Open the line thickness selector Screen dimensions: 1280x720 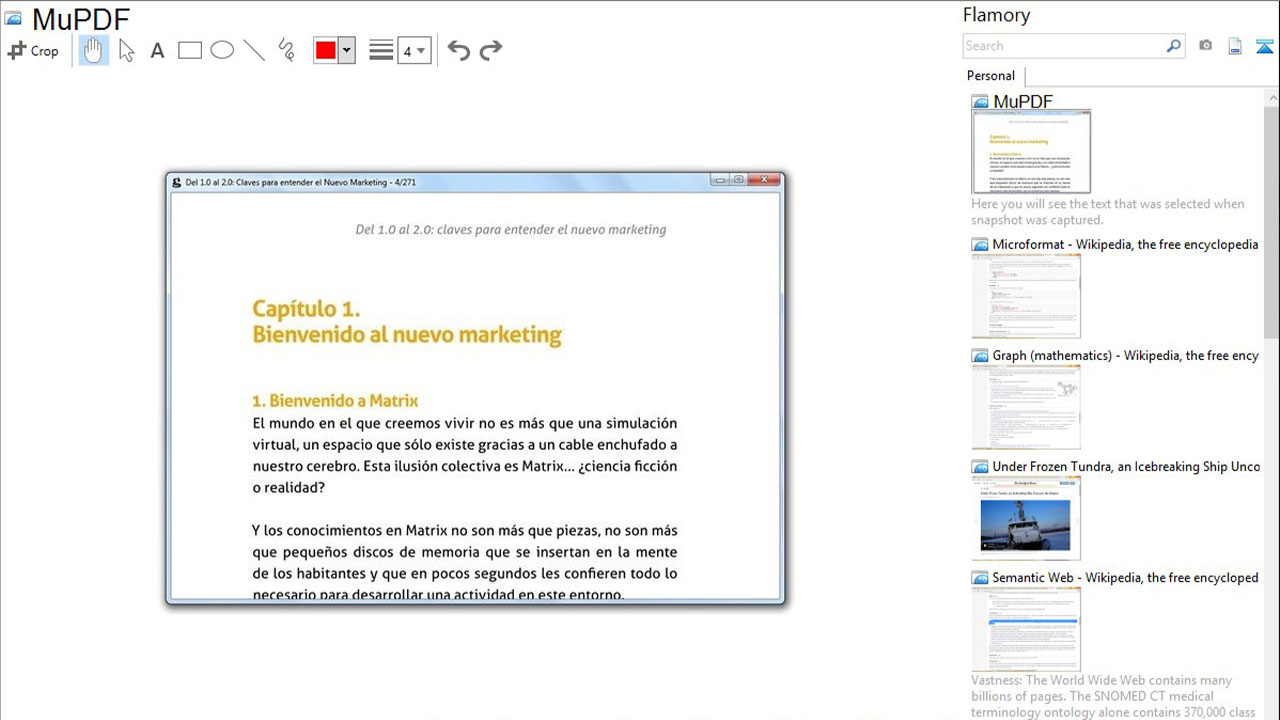[x=380, y=49]
